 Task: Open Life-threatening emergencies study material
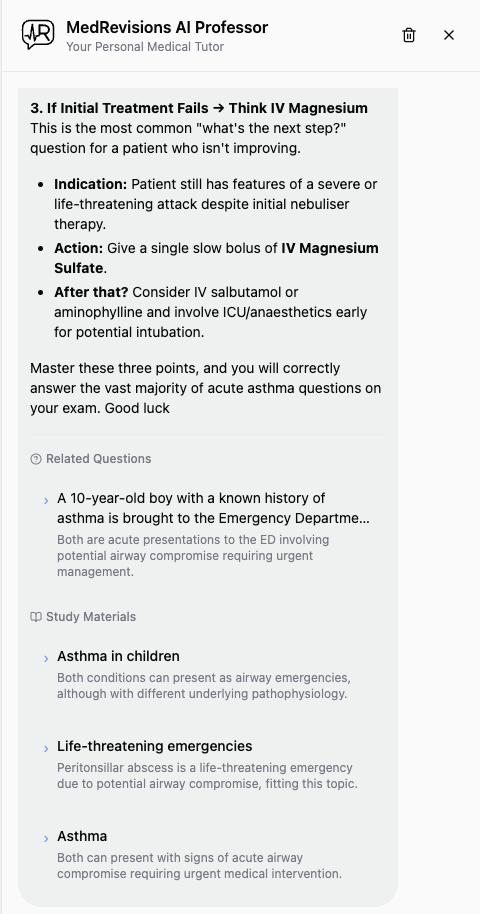[x=208, y=764]
